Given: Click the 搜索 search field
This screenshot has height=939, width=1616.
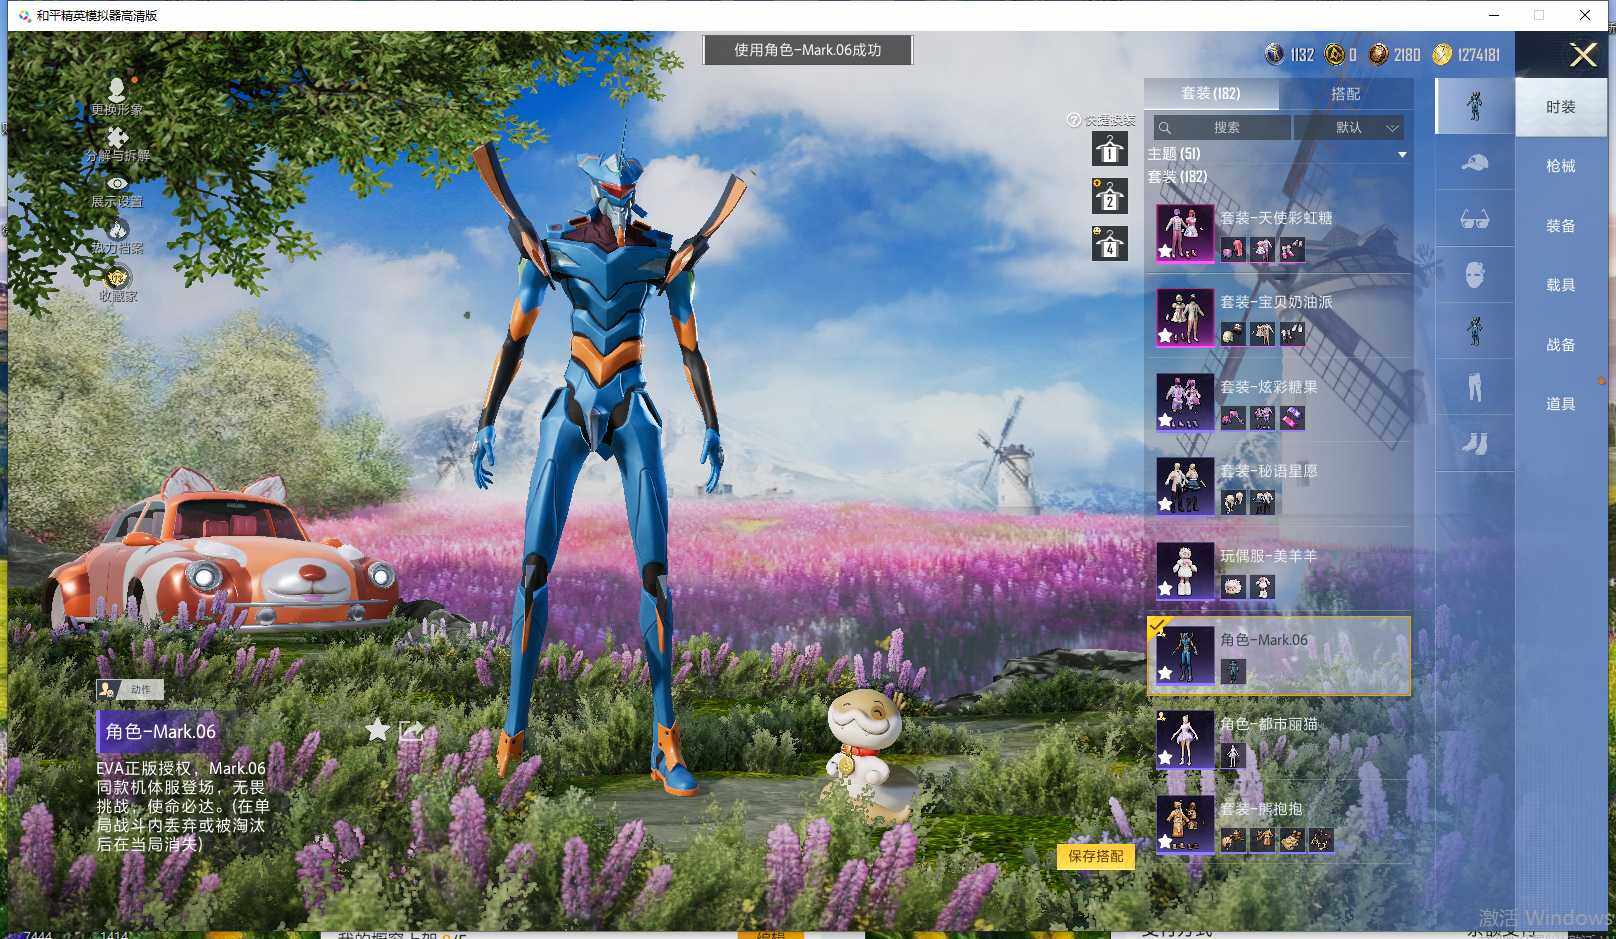Looking at the screenshot, I should [1221, 128].
